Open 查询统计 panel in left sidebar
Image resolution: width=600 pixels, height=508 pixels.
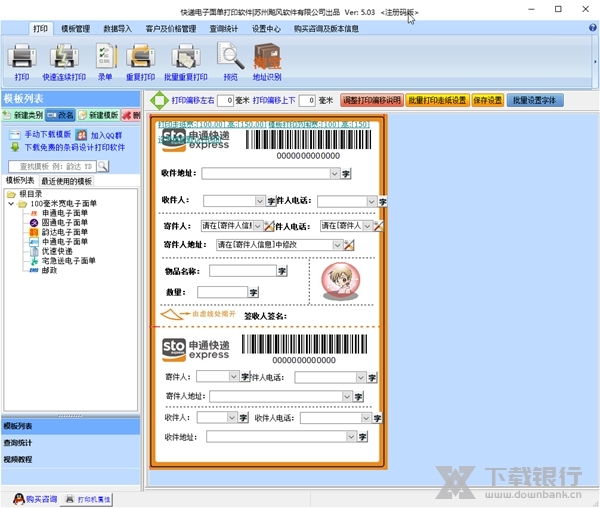pyautogui.click(x=71, y=443)
